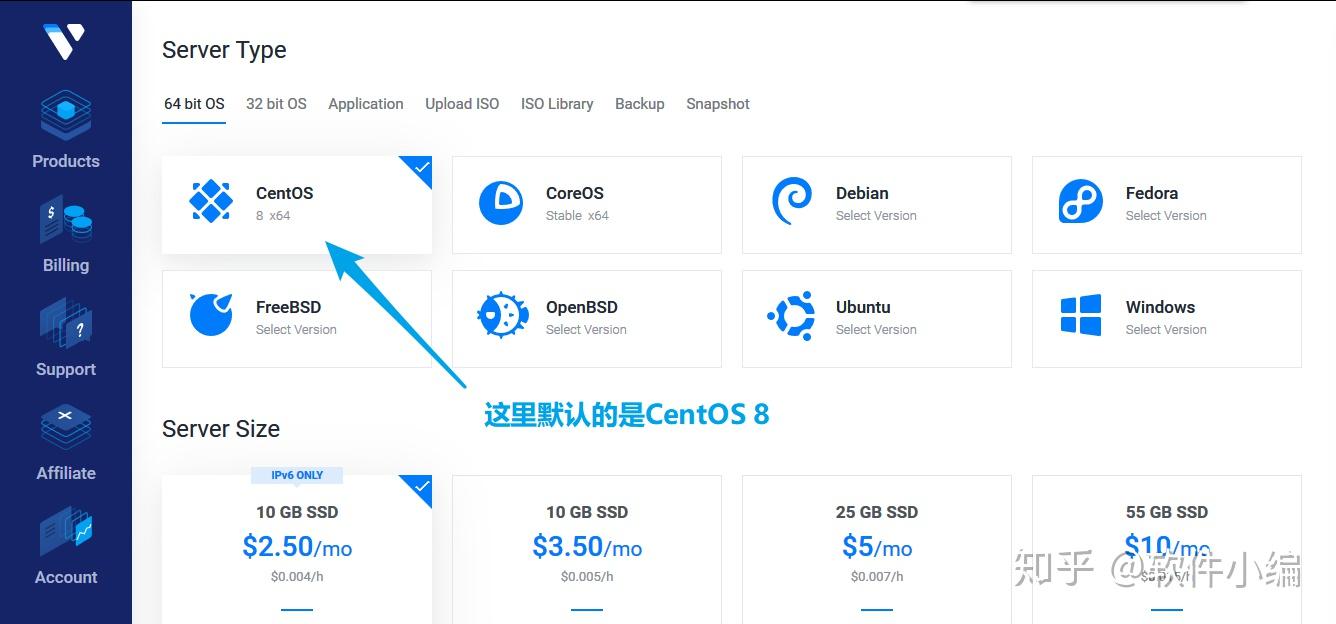Click the OpenBSD pufferfish icon
Image resolution: width=1336 pixels, height=624 pixels.
[x=502, y=315]
